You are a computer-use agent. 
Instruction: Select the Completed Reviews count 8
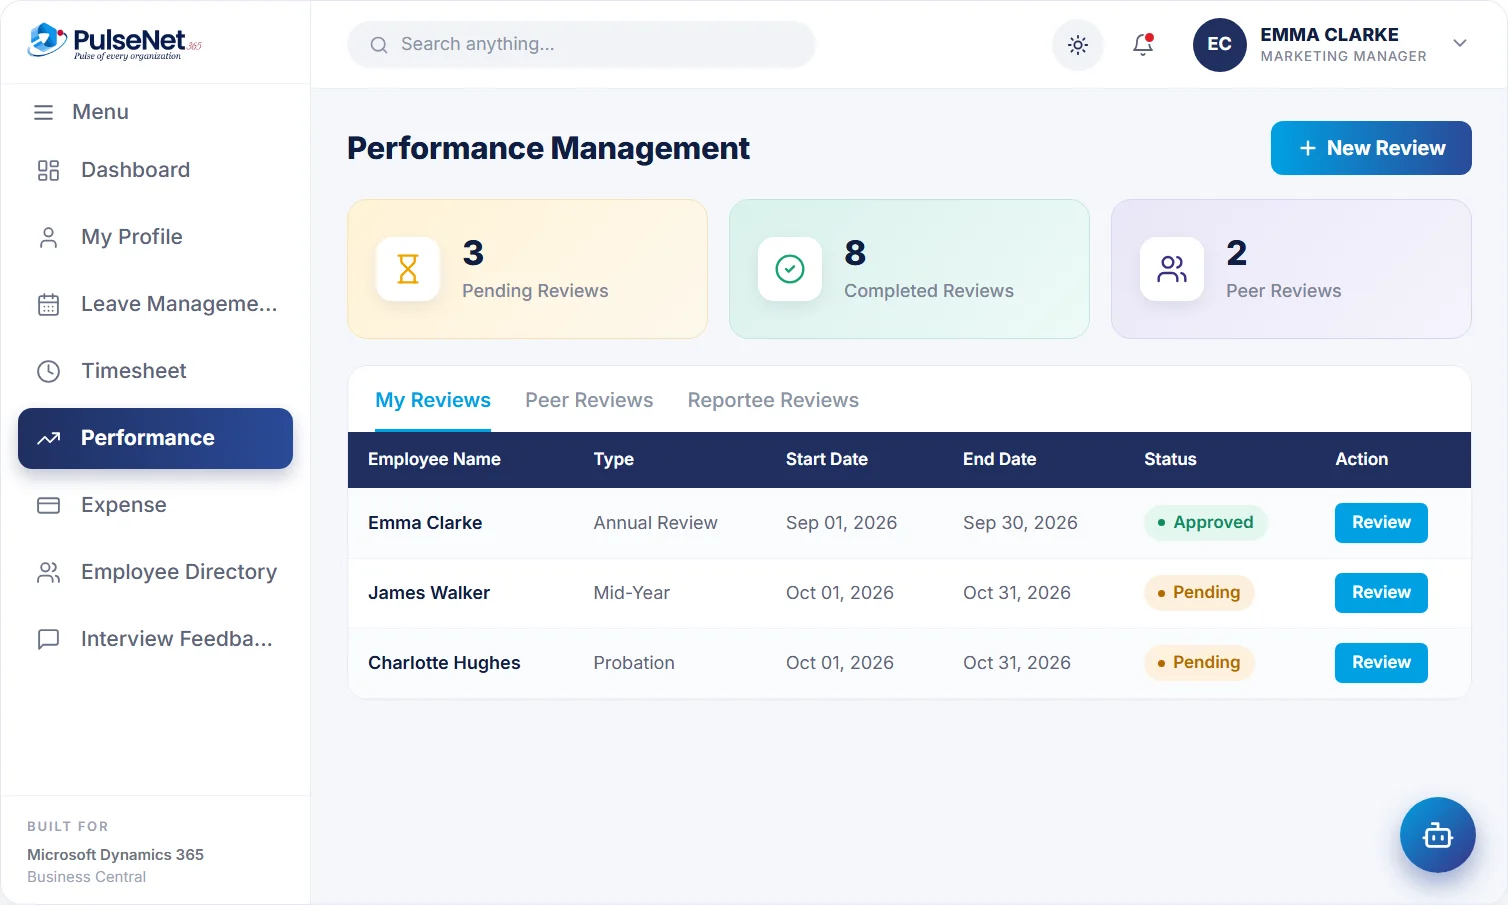855,253
